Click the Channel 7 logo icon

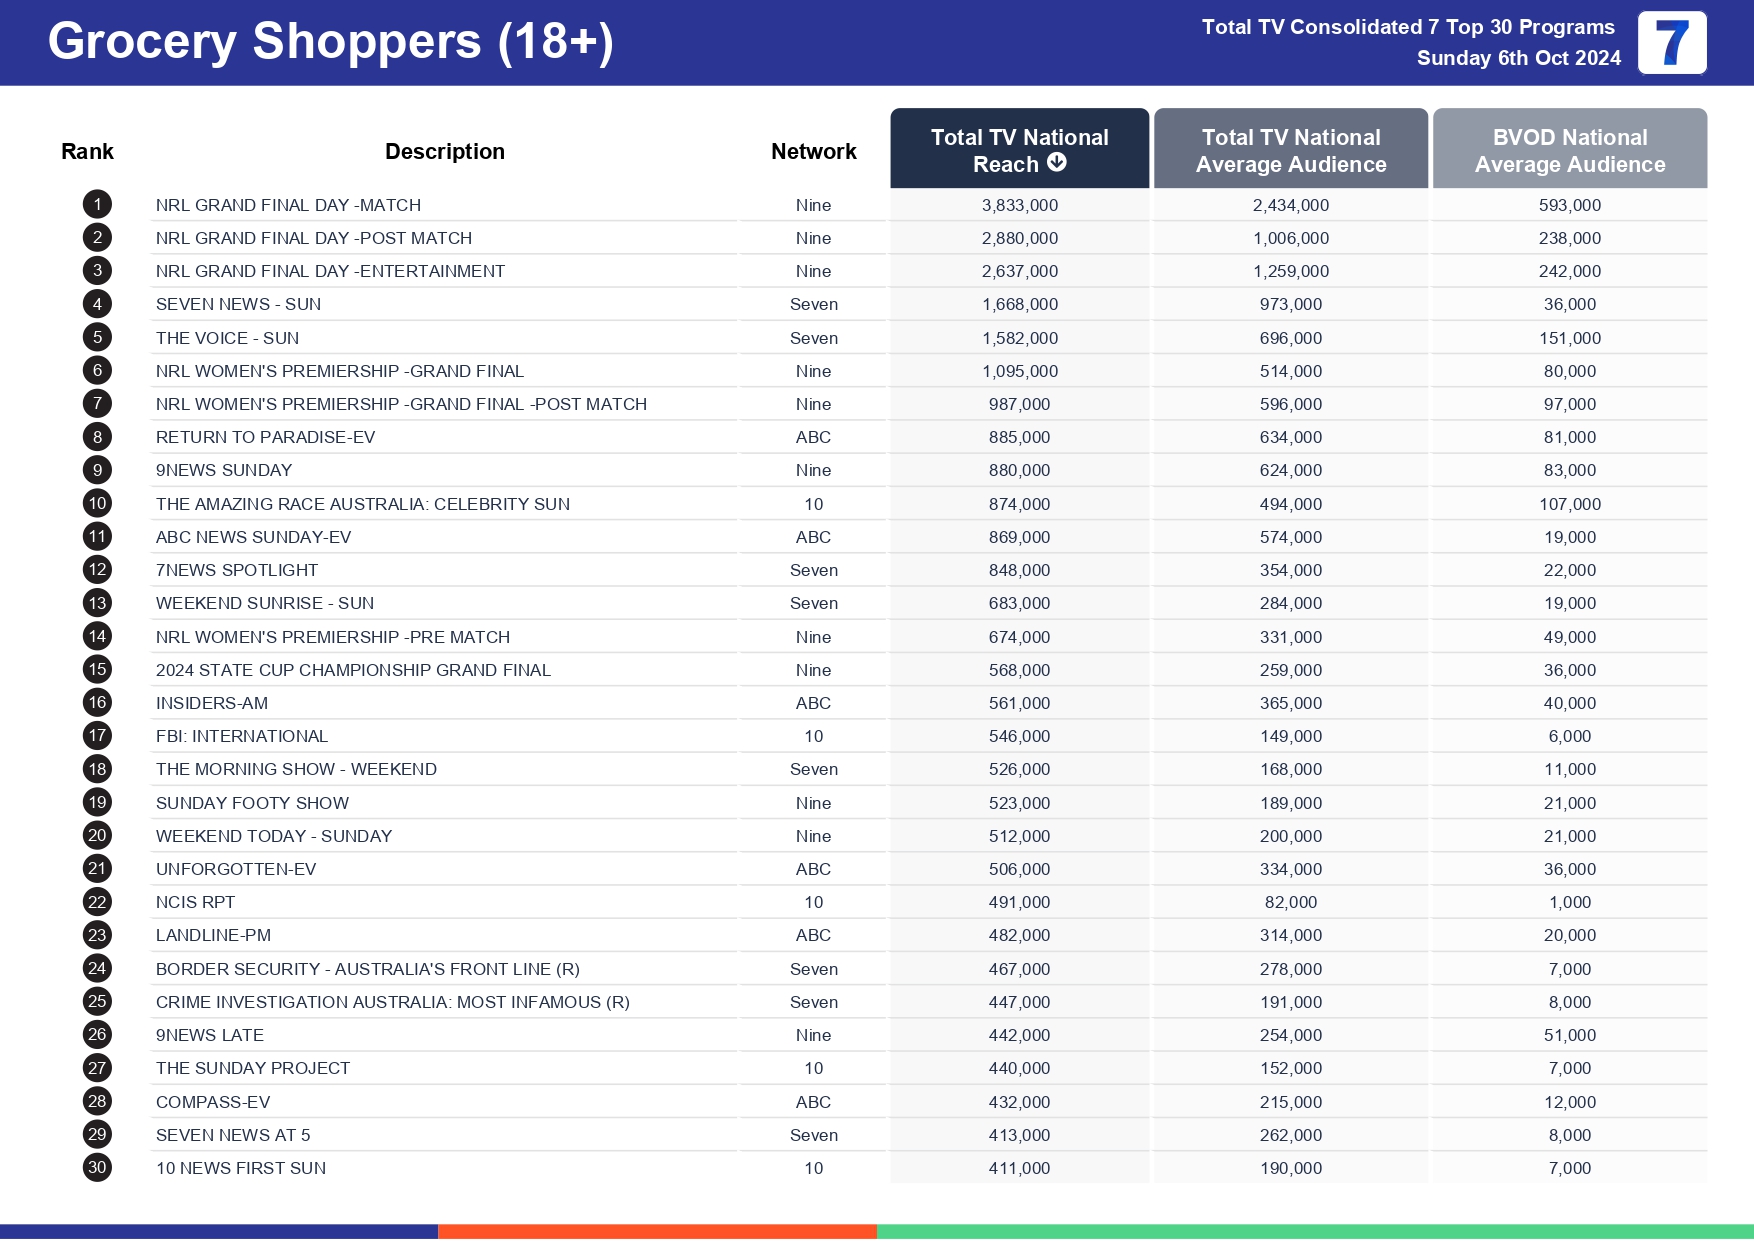pyautogui.click(x=1671, y=43)
